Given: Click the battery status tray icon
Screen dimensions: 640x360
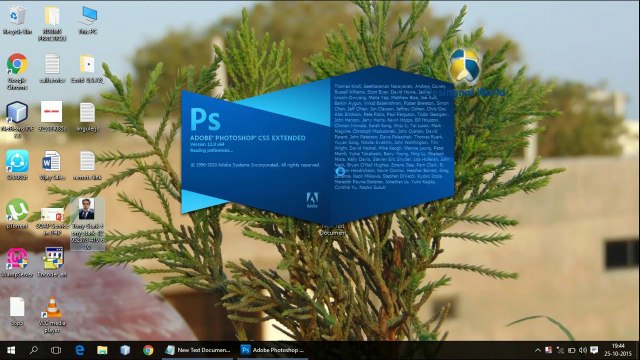Looking at the screenshot, I should click(x=571, y=350).
